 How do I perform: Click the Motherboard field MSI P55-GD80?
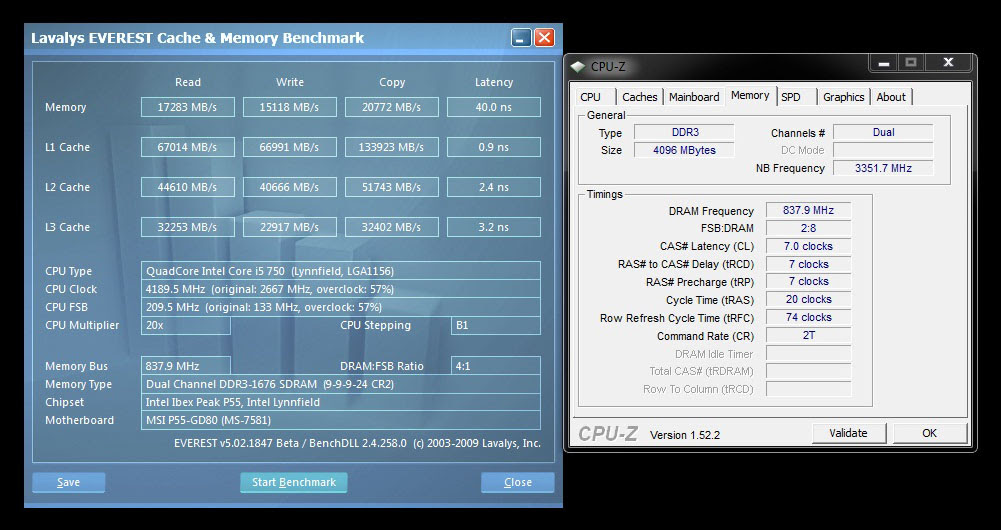point(341,420)
